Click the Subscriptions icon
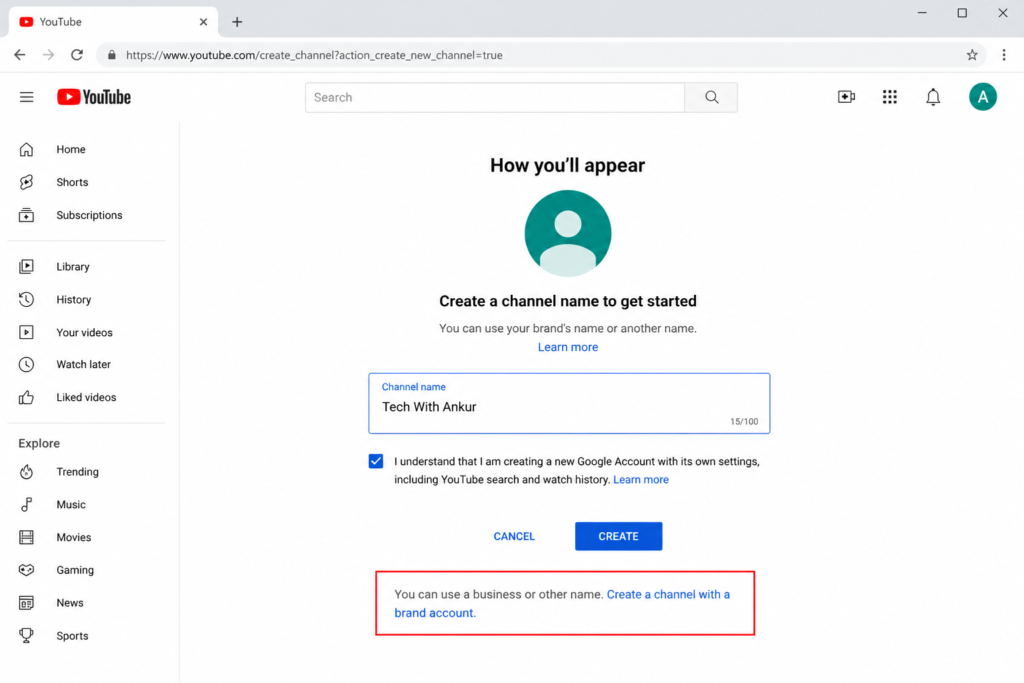Image resolution: width=1024 pixels, height=683 pixels. point(26,215)
